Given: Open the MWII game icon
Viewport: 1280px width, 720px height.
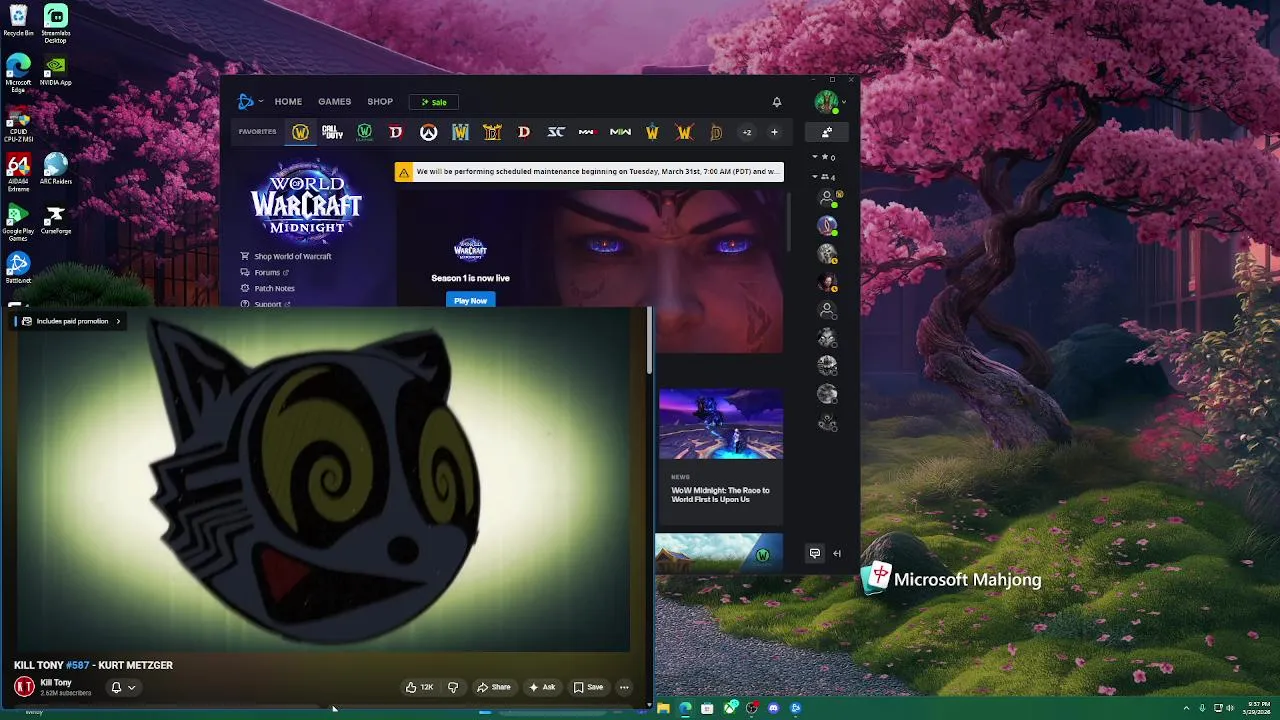Looking at the screenshot, I should coord(620,132).
